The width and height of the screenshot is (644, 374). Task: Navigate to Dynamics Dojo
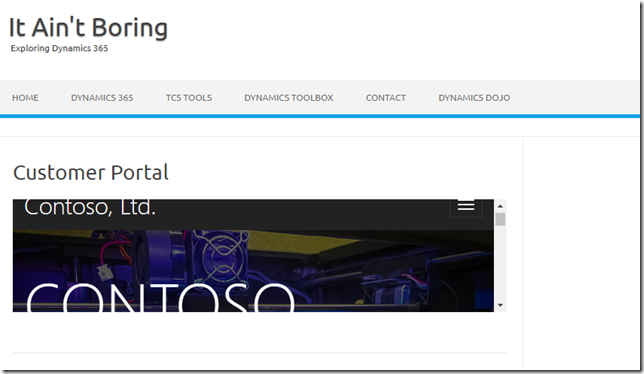click(x=474, y=98)
